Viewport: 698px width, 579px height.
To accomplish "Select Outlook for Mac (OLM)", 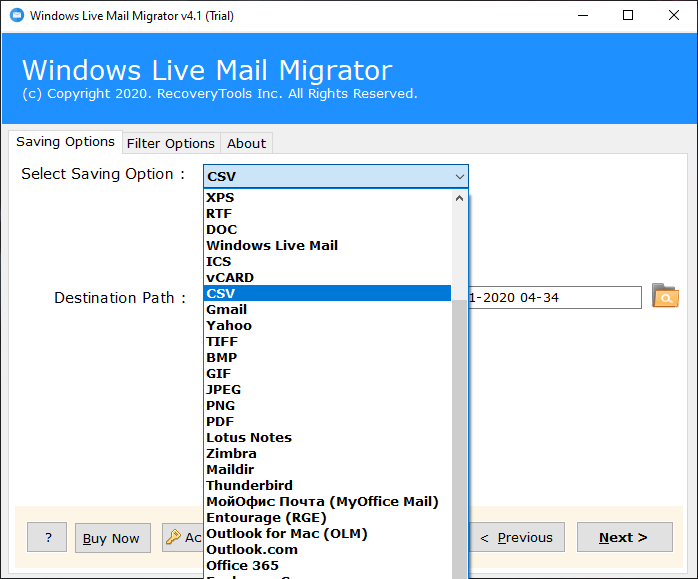I will (327, 534).
